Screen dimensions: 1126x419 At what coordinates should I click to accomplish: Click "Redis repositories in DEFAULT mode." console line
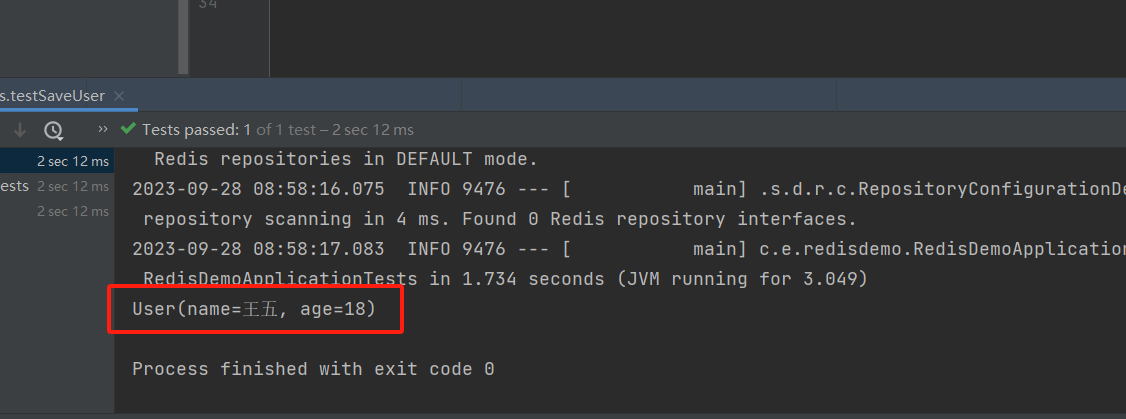(x=346, y=159)
